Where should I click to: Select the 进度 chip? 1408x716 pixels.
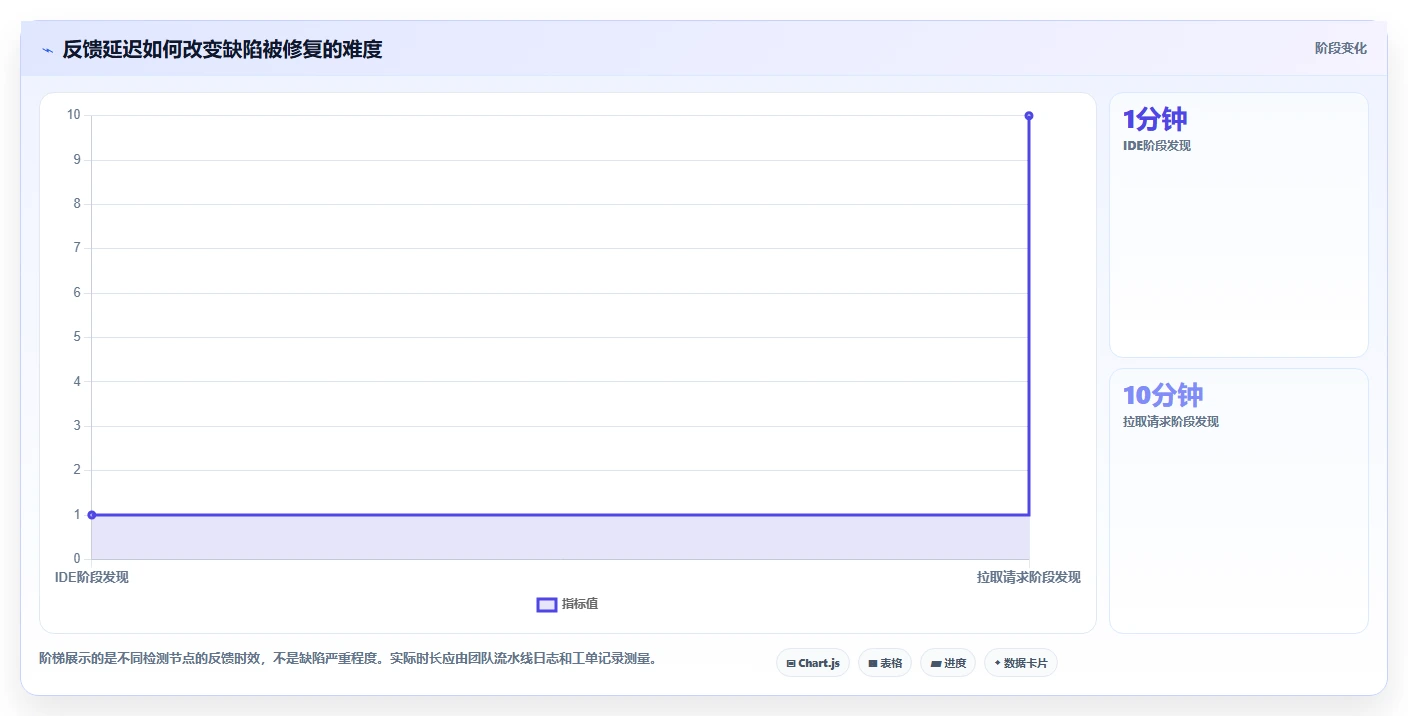coord(948,663)
